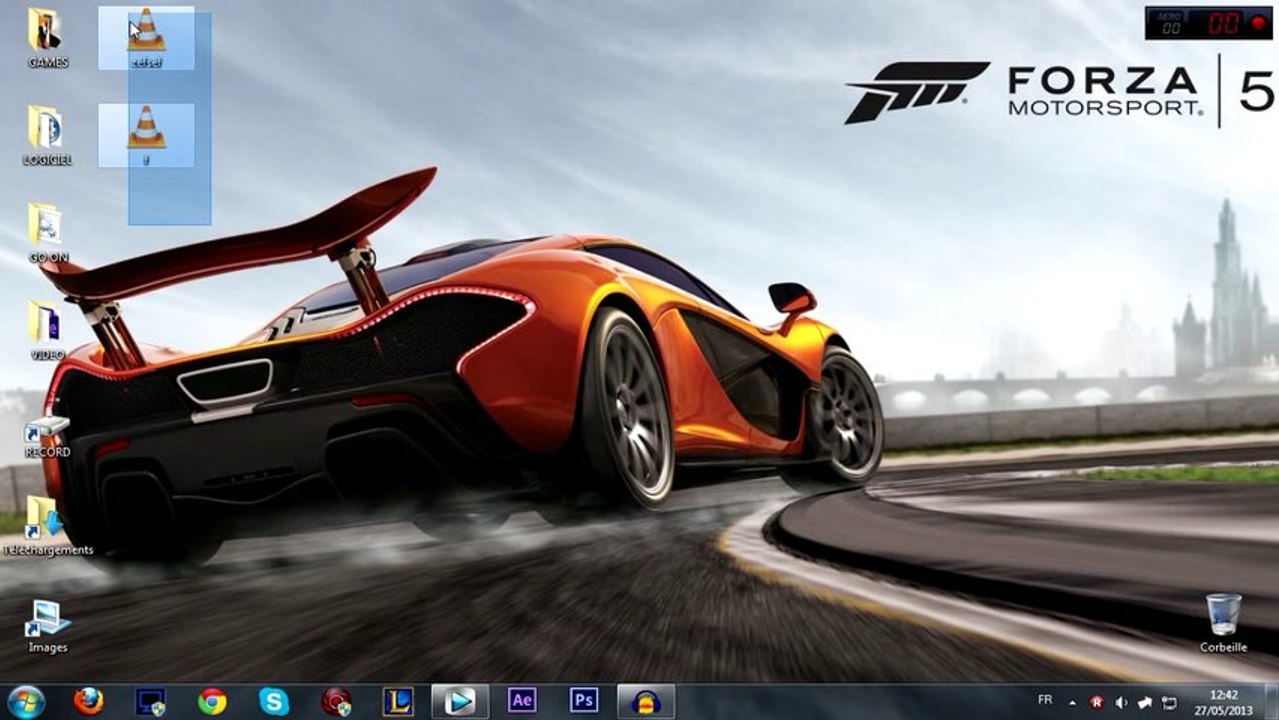Click the red R tray icon
Viewport: 1279px width, 720px height.
click(1097, 702)
